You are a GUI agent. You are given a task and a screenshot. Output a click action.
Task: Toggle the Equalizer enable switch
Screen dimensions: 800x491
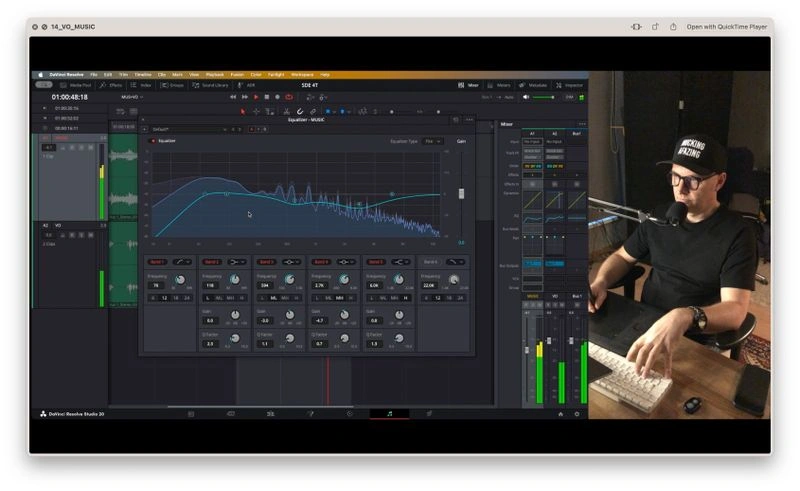pyautogui.click(x=152, y=141)
